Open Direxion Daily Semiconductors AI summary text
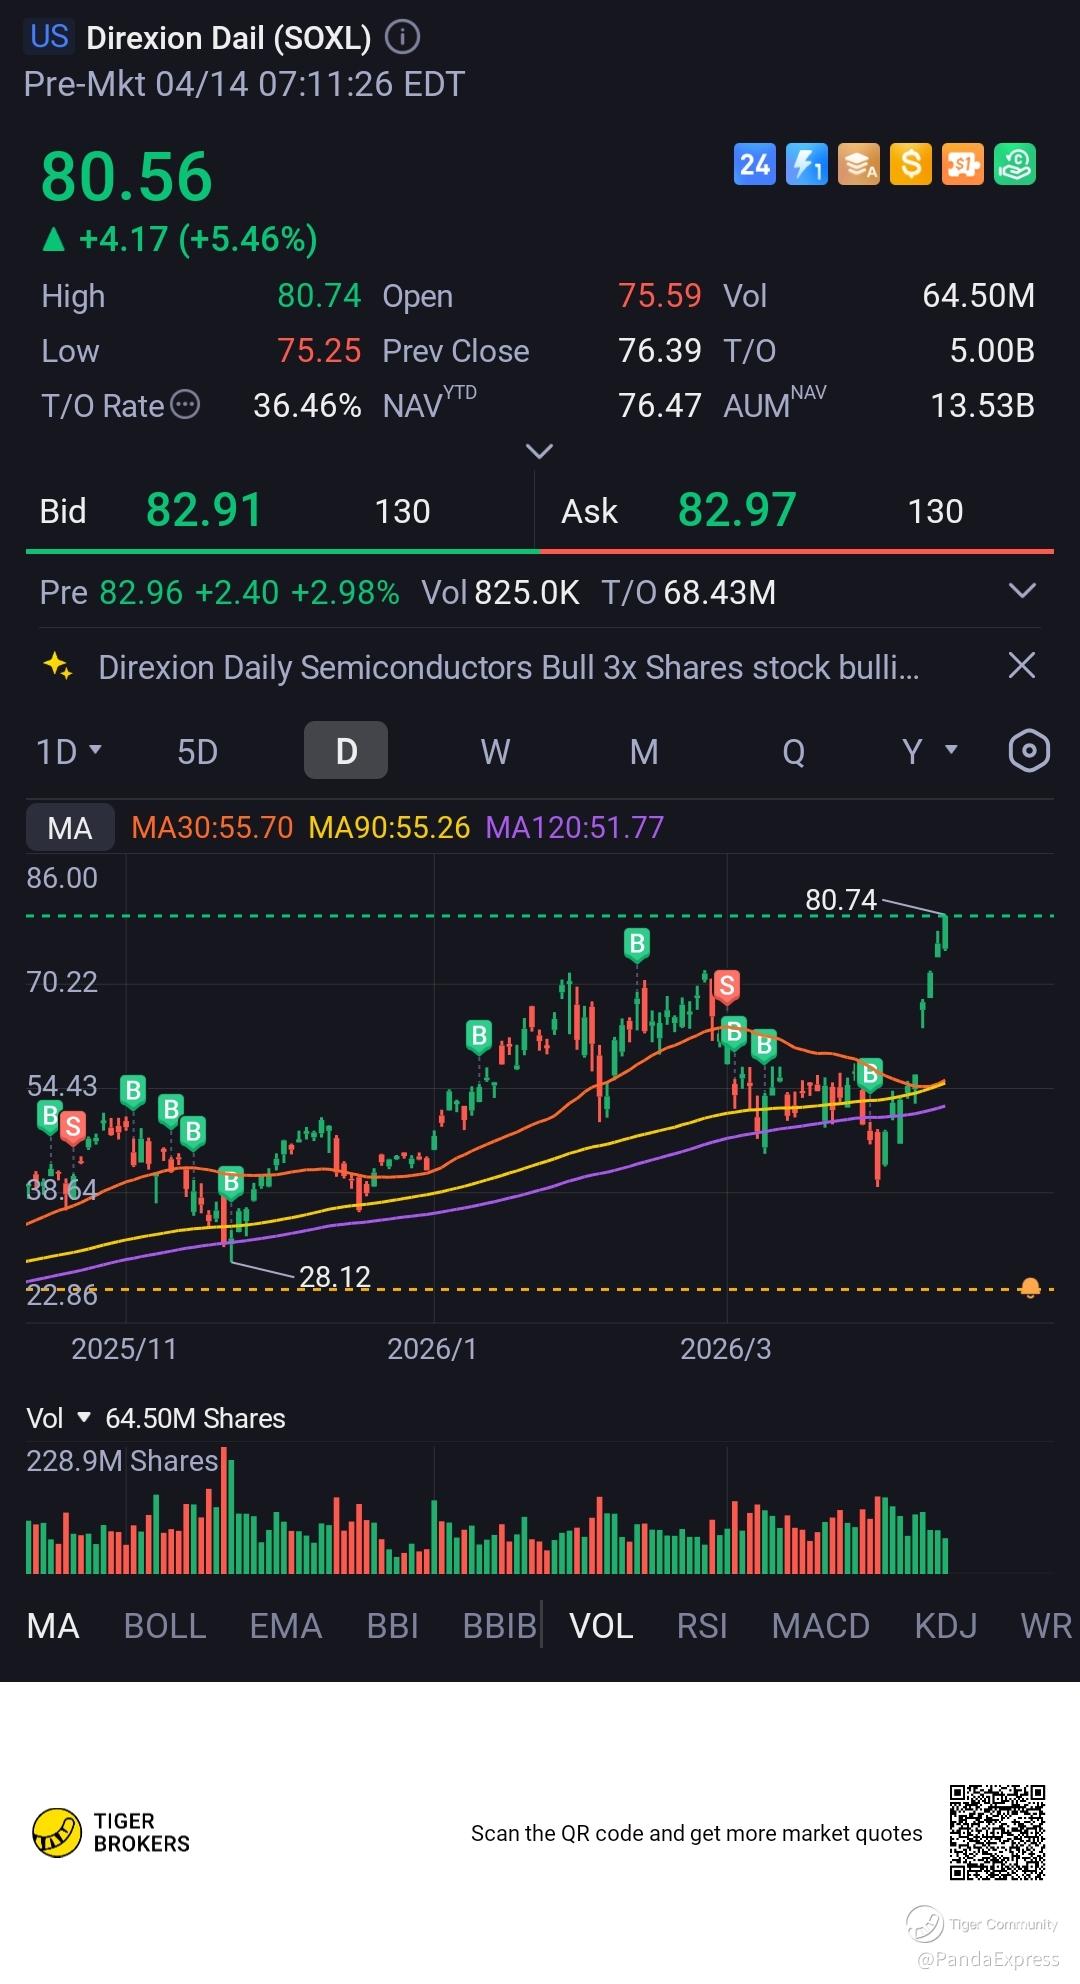Screen dimensions: 1080x1984 (508, 667)
